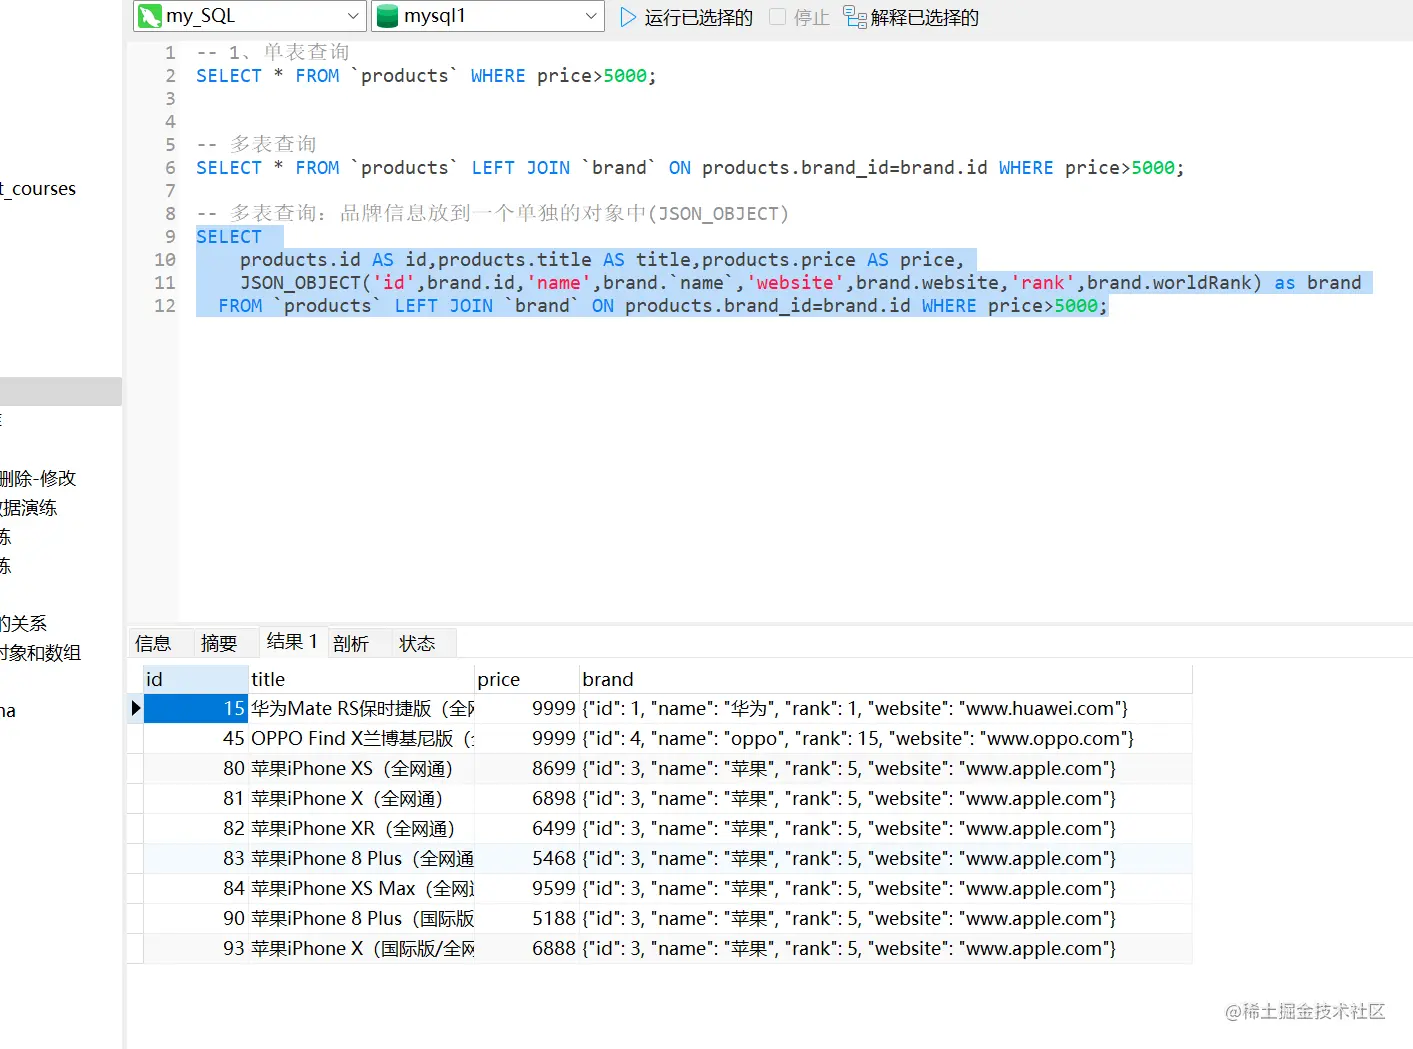
Task: Select the id cell 80
Action: (x=196, y=768)
